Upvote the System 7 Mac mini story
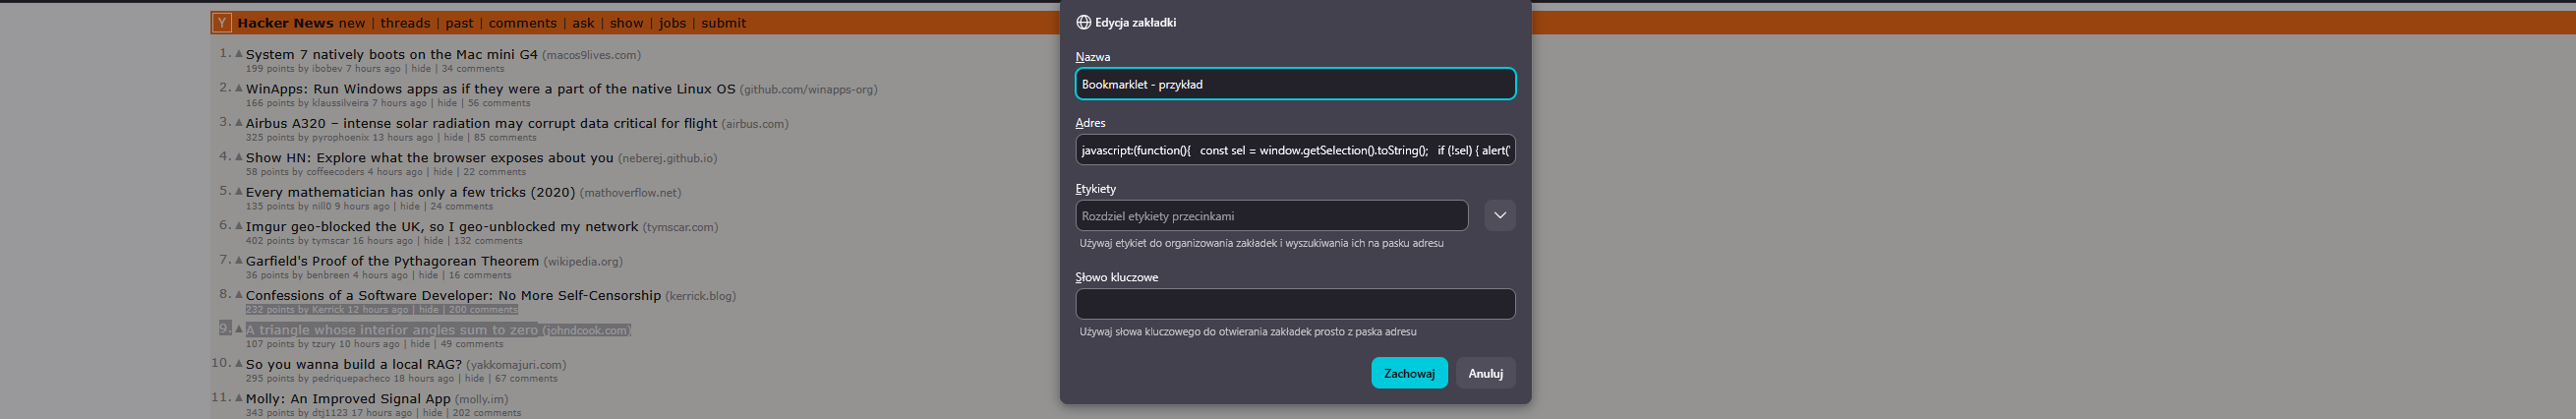 coord(239,54)
